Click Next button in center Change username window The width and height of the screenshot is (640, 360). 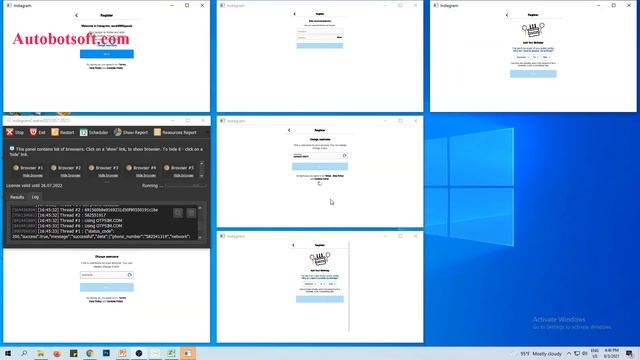tap(320, 167)
